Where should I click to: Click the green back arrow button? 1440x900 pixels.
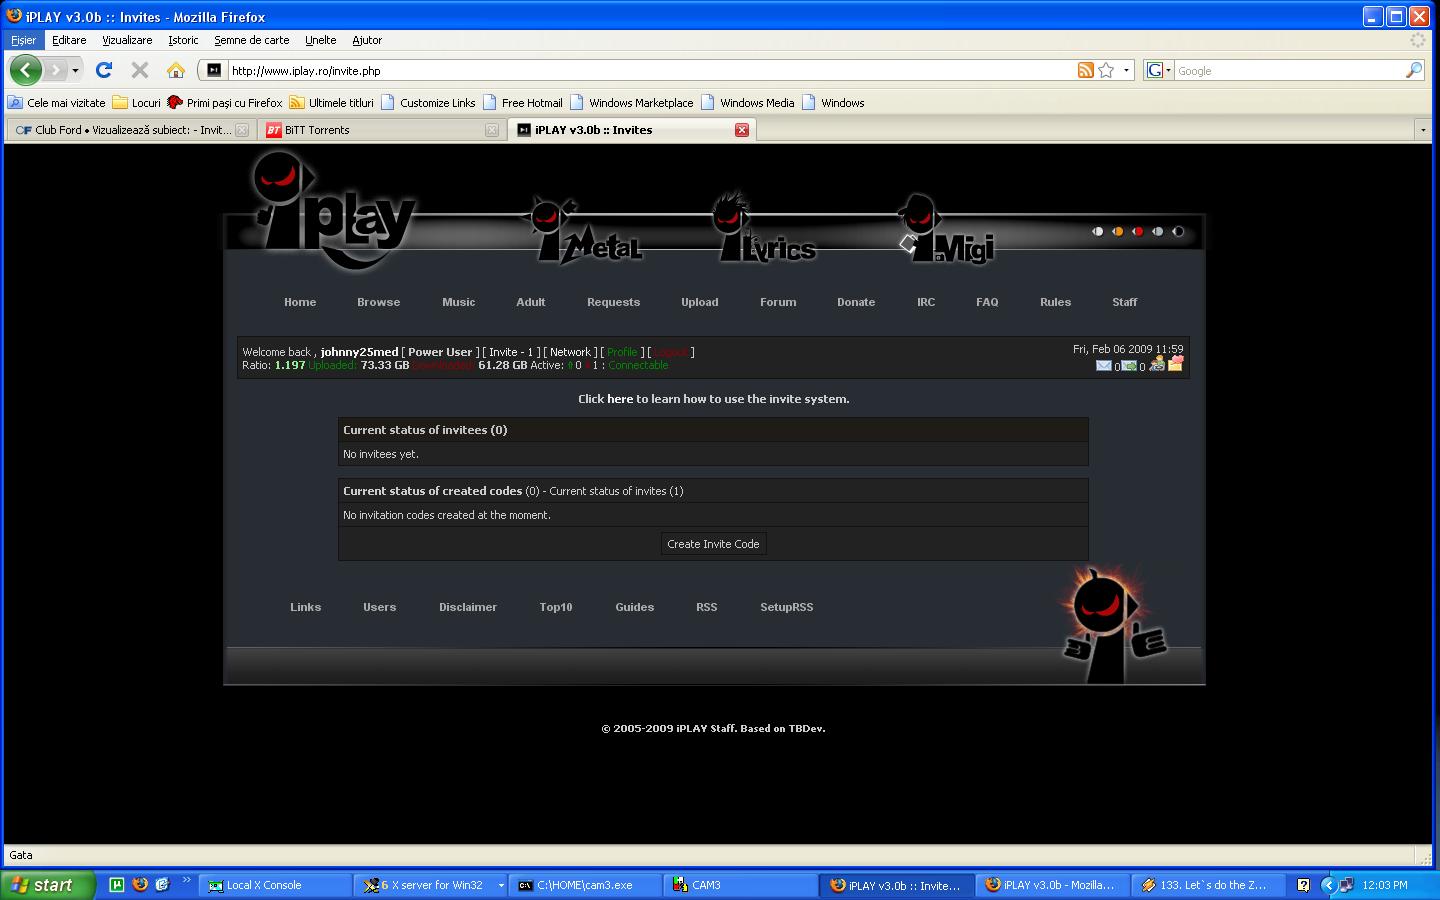pyautogui.click(x=26, y=70)
